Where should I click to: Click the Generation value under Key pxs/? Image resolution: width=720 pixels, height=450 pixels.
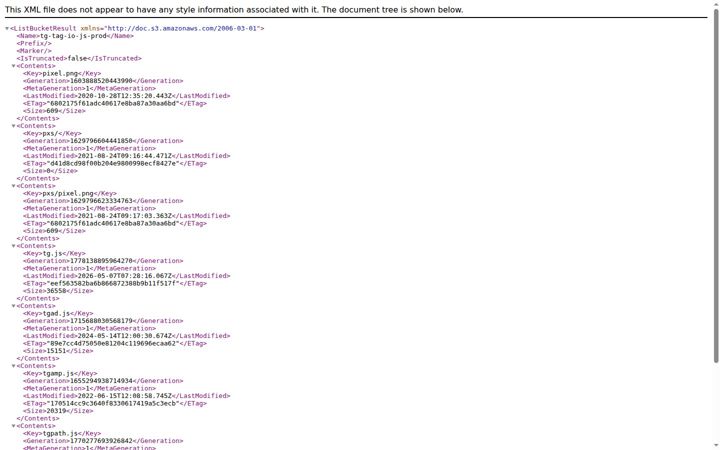point(101,141)
